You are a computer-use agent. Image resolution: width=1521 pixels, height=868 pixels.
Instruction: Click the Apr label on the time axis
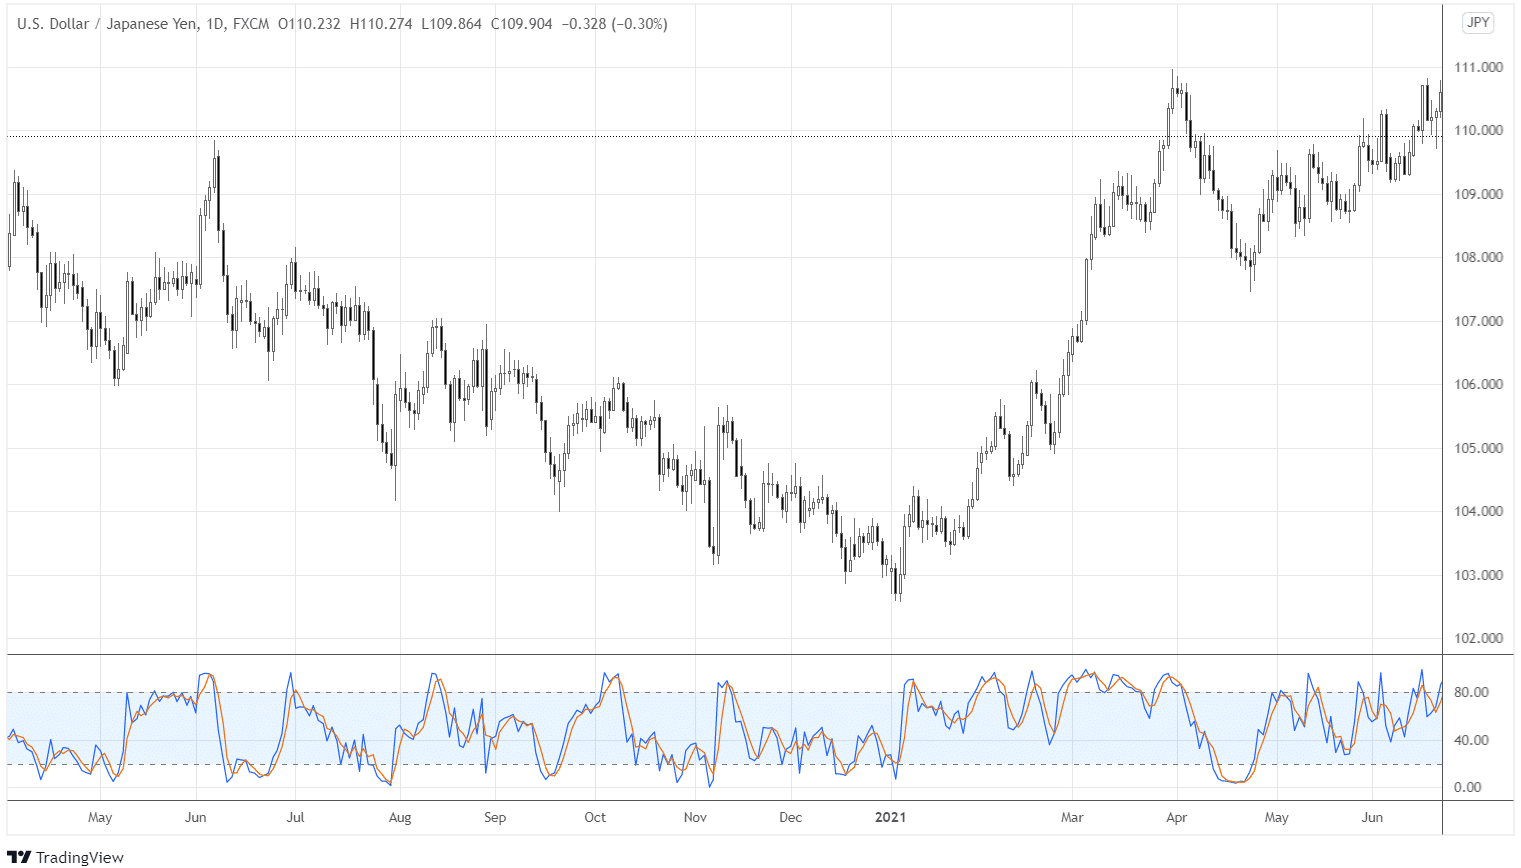1177,817
